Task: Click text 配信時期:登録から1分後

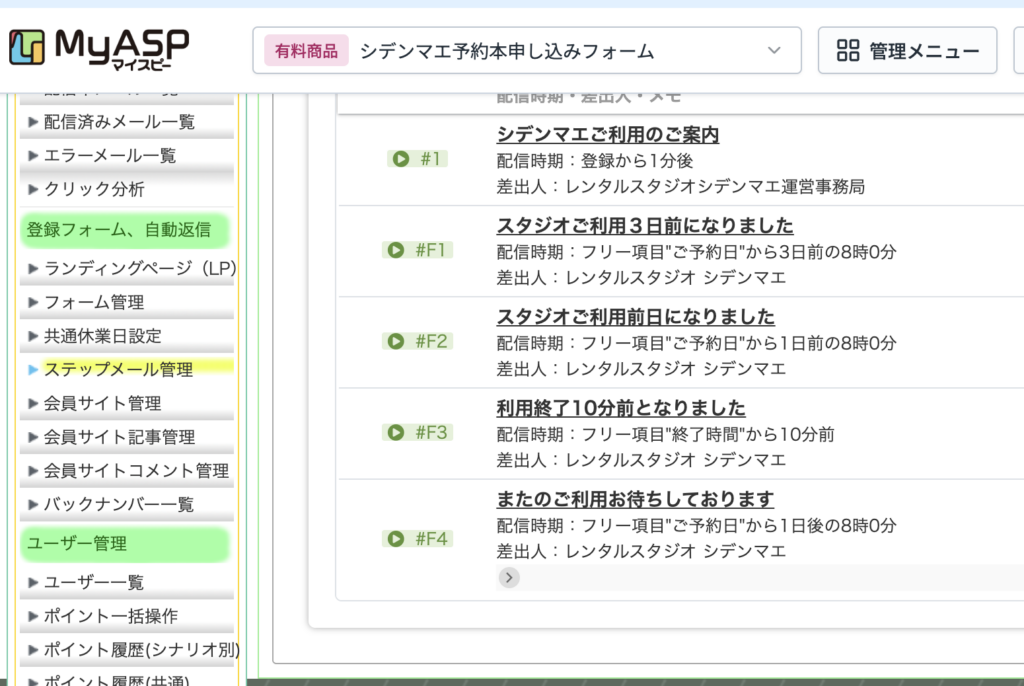Action: pyautogui.click(x=595, y=161)
